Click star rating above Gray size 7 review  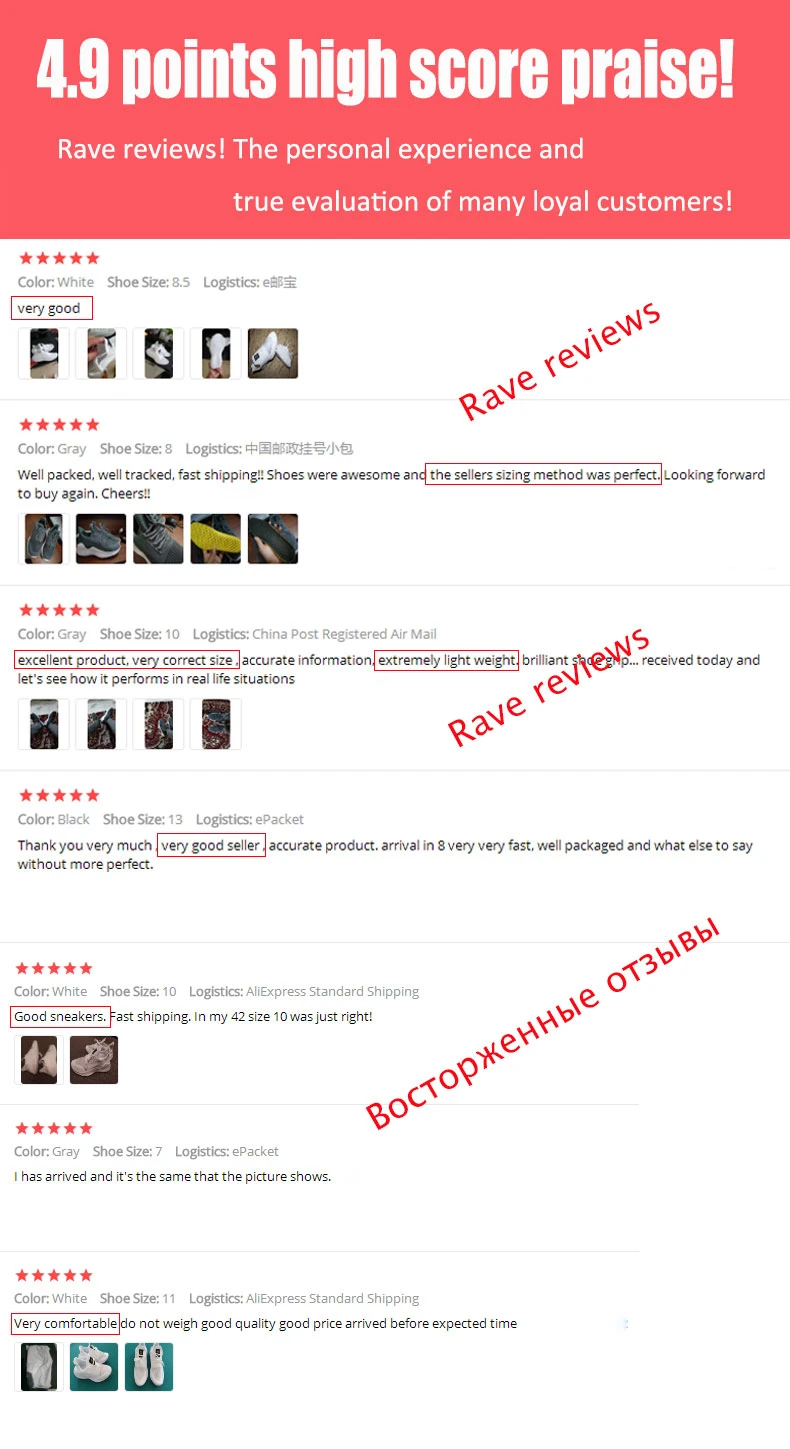pos(55,1128)
